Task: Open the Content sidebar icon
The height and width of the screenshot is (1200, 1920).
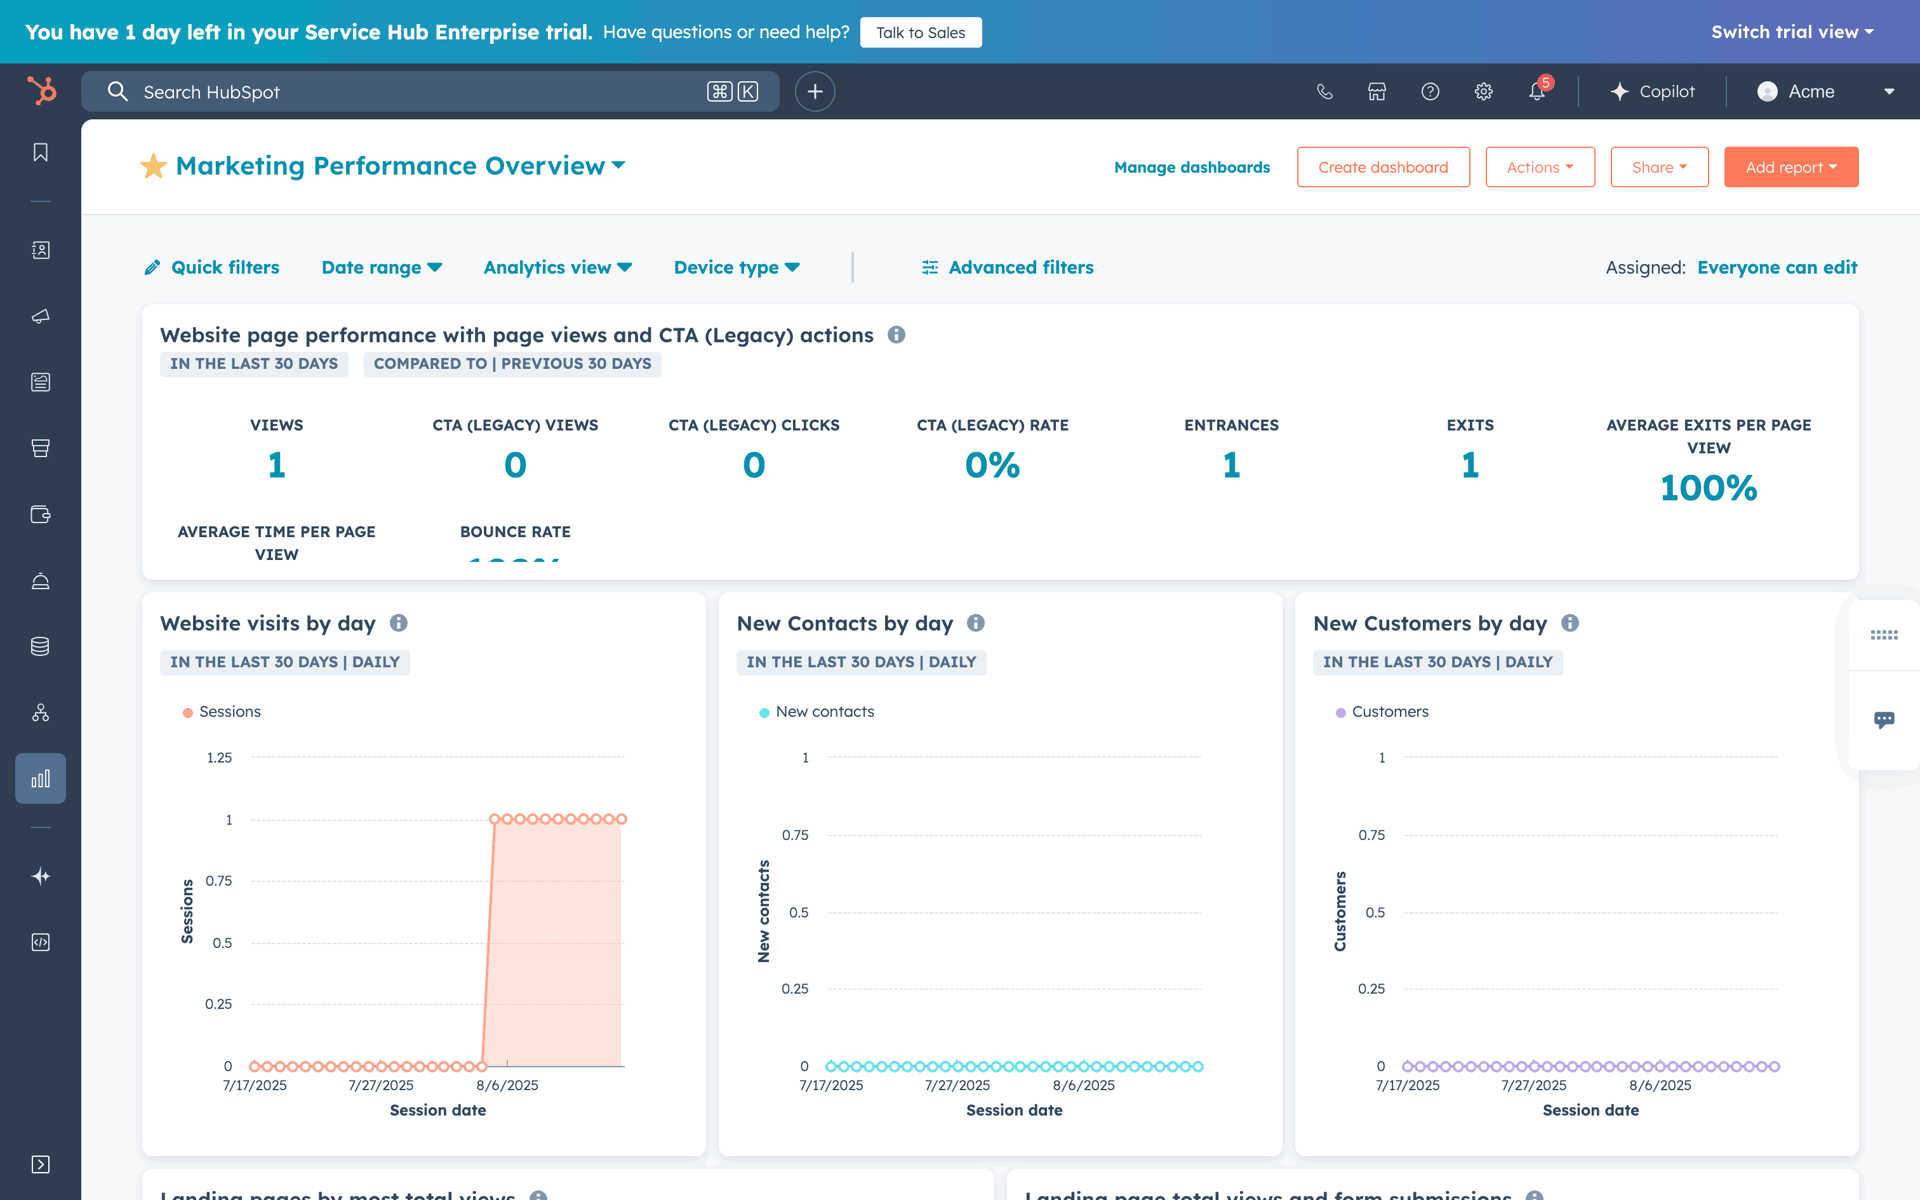Action: coord(40,382)
